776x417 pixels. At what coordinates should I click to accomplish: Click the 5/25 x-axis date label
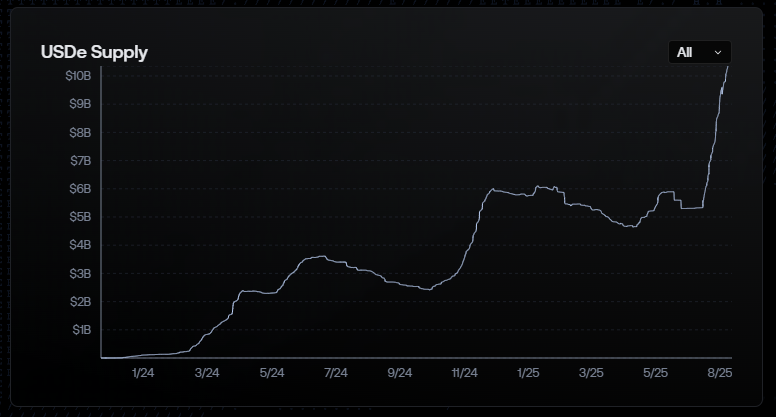point(655,373)
